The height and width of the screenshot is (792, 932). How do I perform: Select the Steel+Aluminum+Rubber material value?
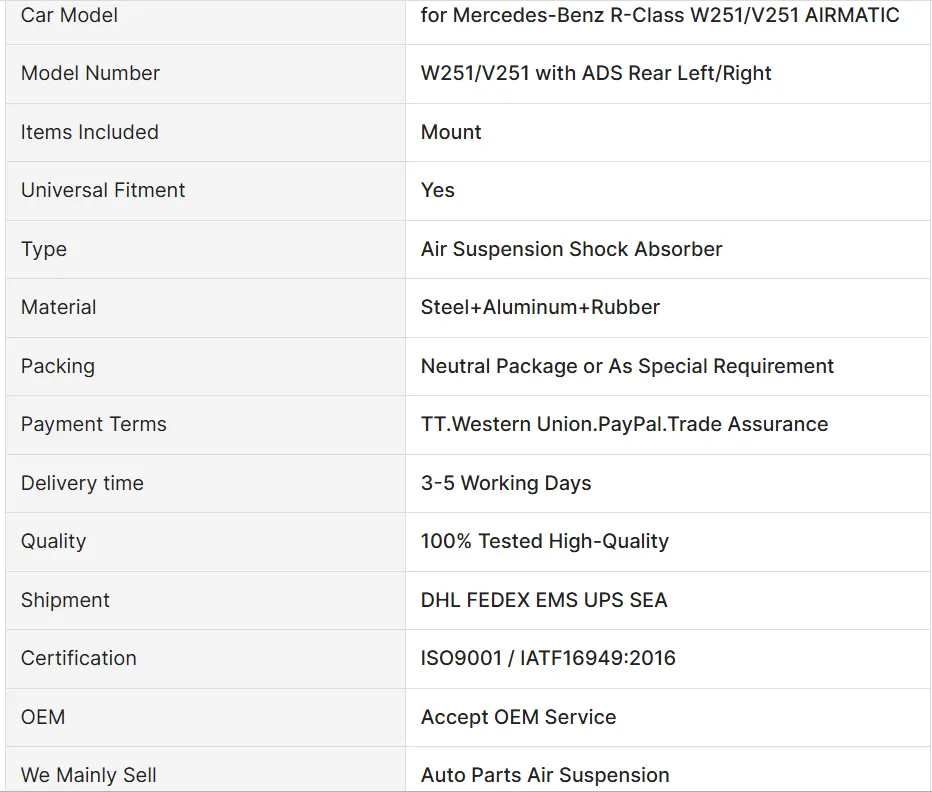tap(540, 307)
